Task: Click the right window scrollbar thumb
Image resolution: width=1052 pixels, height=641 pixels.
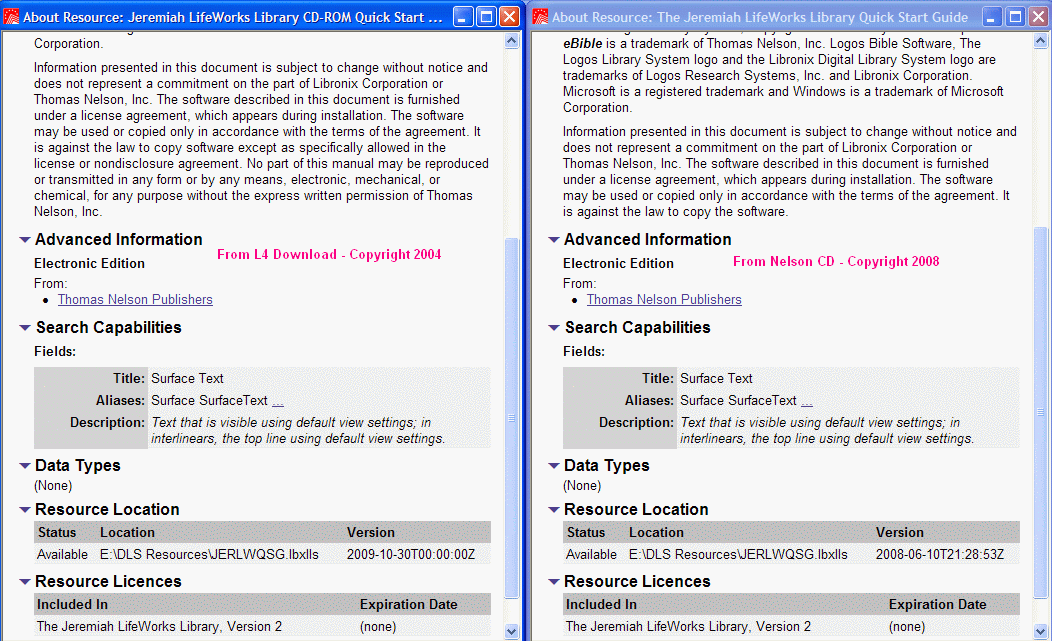Action: pos(1041,412)
